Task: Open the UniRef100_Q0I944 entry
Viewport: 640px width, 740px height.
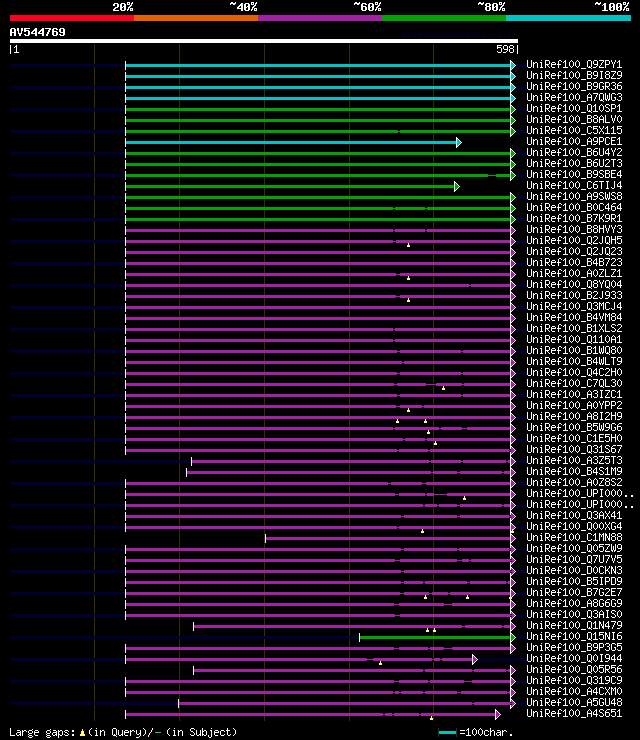Action: (574, 659)
